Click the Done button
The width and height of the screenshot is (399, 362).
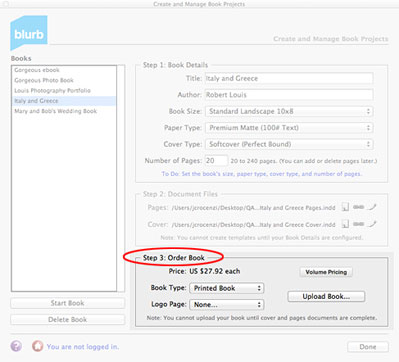click(x=368, y=347)
